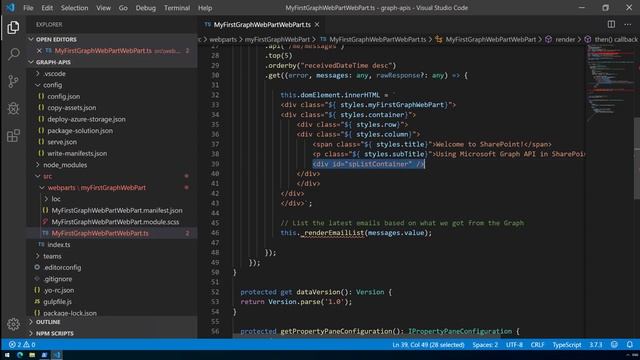The width and height of the screenshot is (640, 360).
Task: Click render in the breadcrumb path
Action: tap(564, 39)
